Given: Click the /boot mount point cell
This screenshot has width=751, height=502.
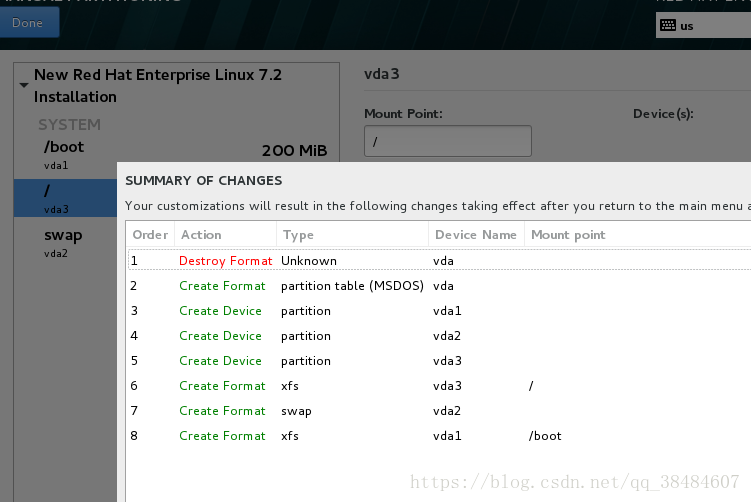Looking at the screenshot, I should [x=545, y=435].
